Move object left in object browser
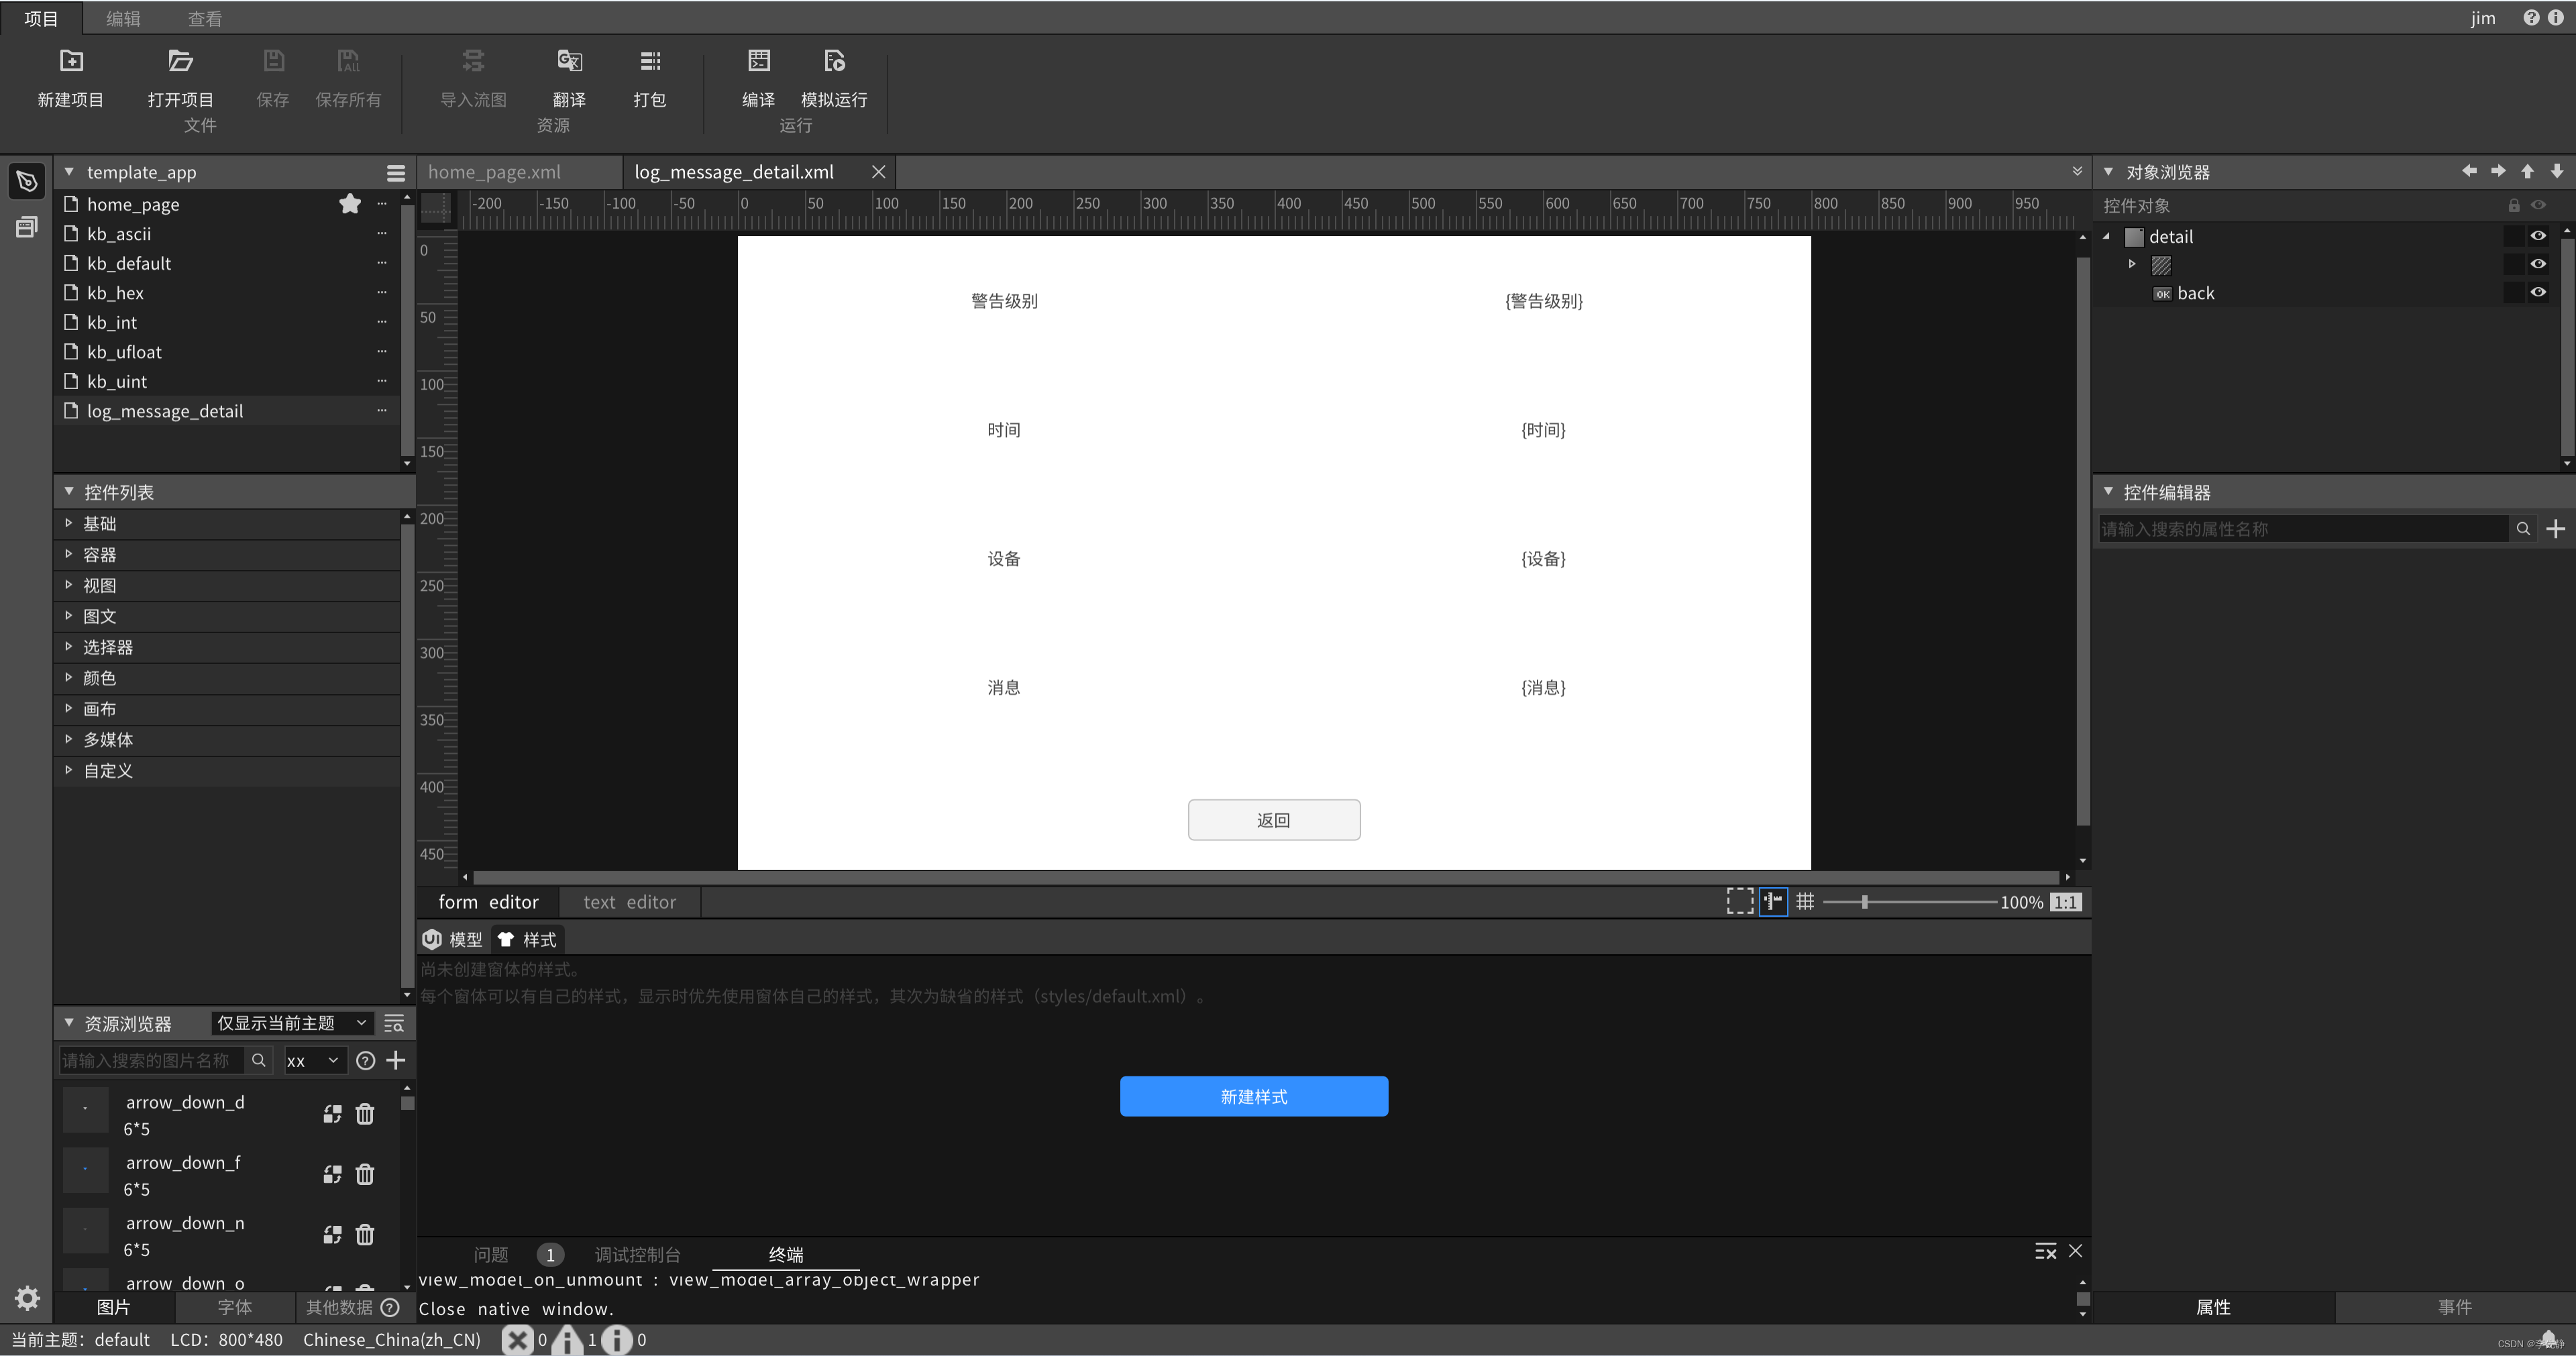 click(x=2469, y=171)
